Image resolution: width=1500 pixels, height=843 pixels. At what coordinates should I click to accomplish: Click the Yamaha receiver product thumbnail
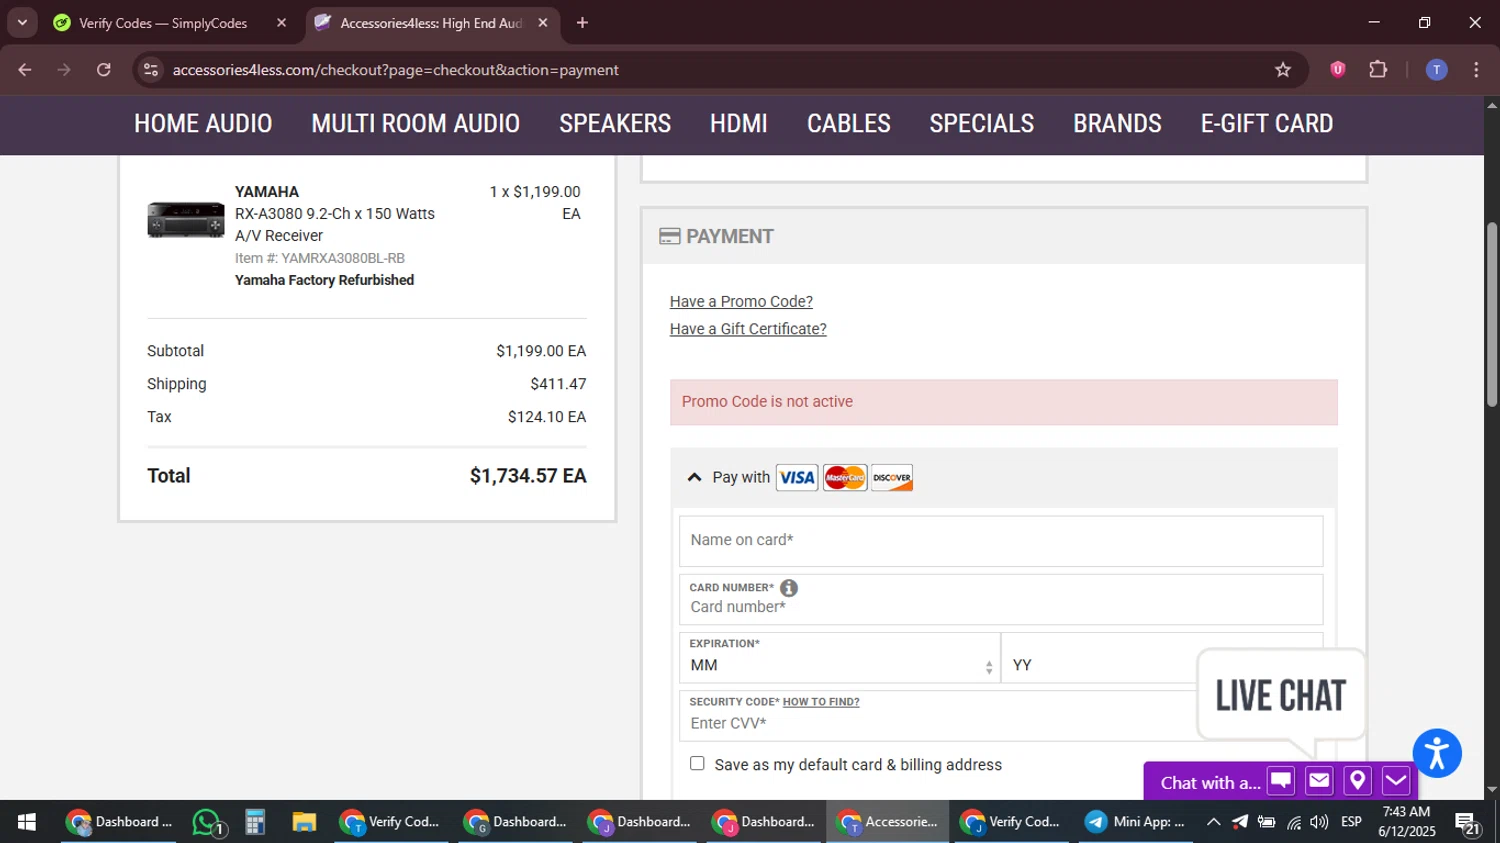coord(186,219)
